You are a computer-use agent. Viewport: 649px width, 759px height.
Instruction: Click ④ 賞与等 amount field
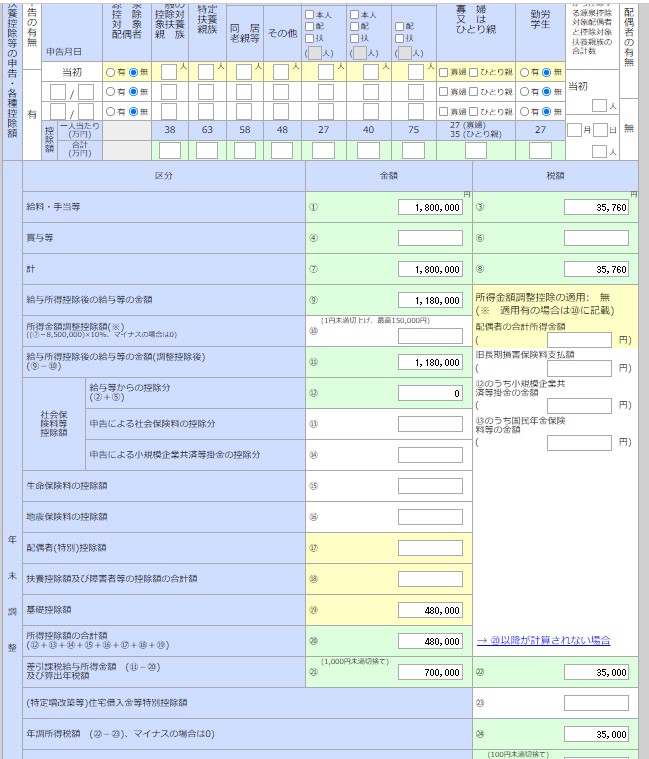point(430,238)
